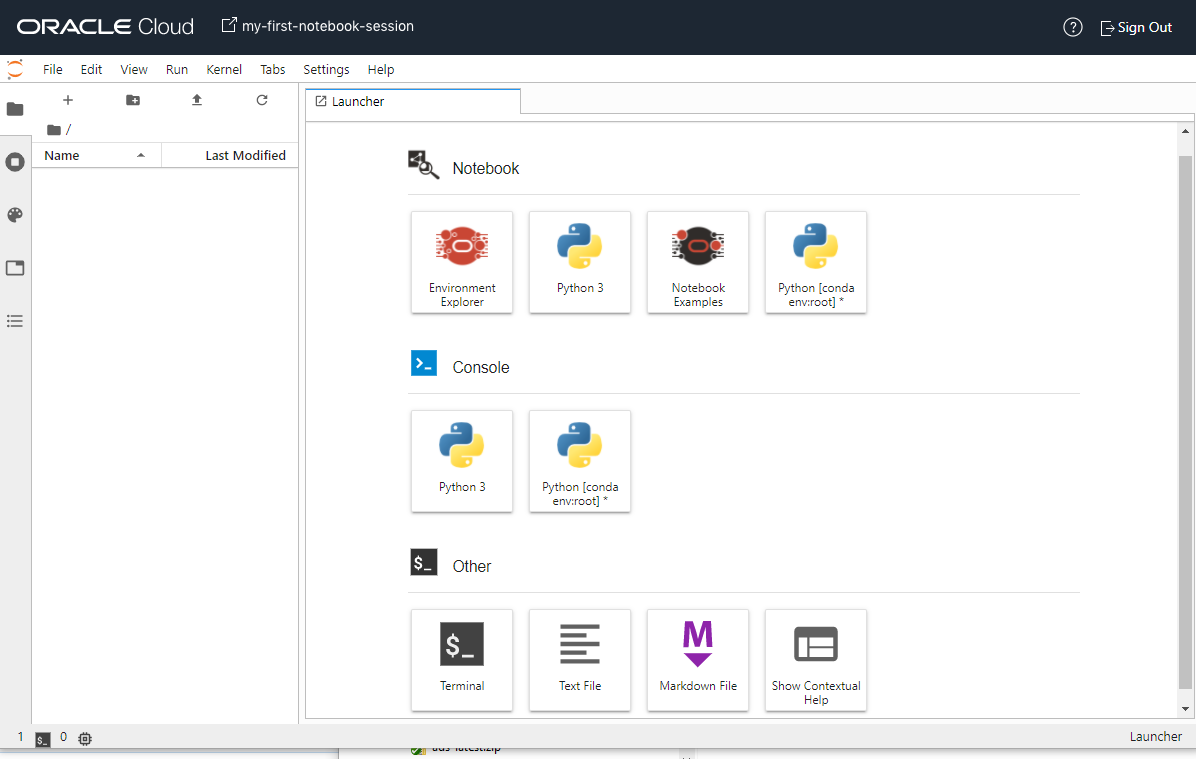Click the launcher scrollbar up arrow
Screen dimensions: 1196x759
click(x=1185, y=131)
